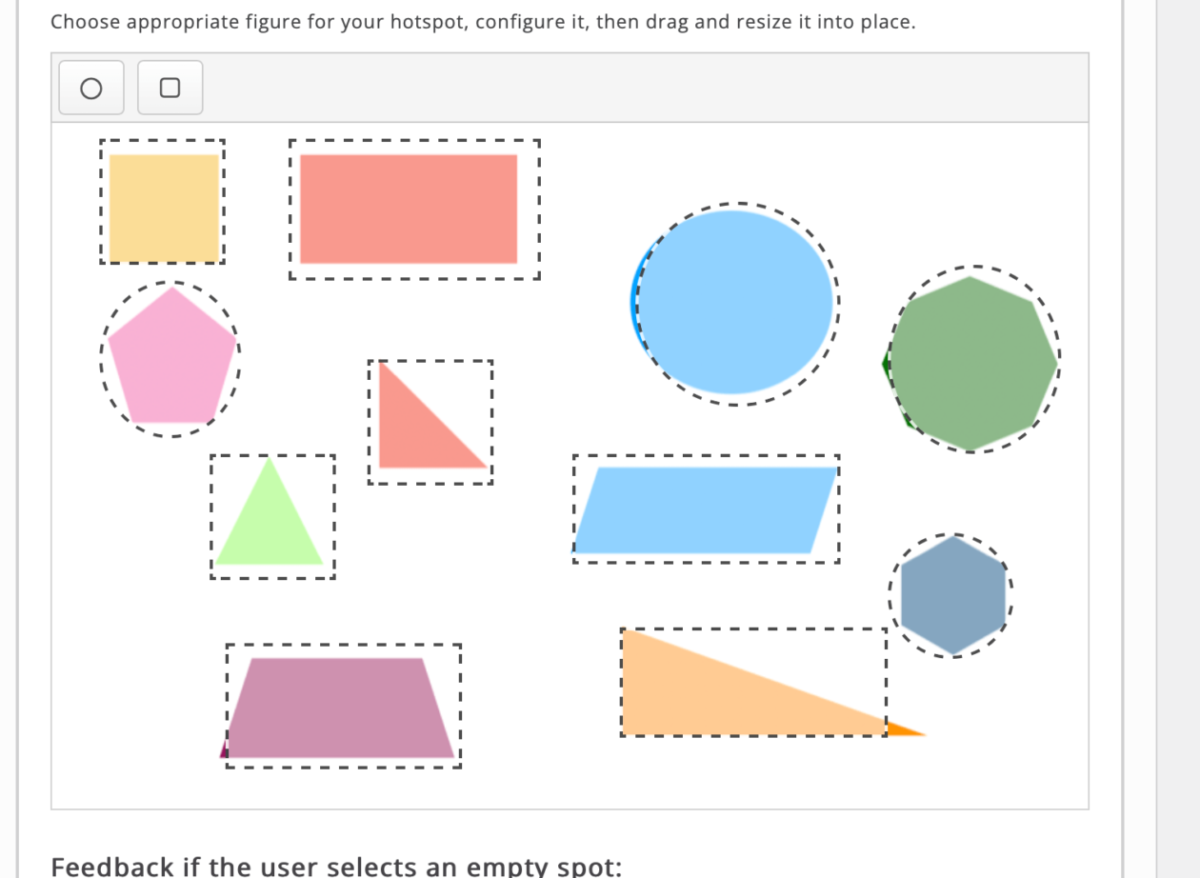This screenshot has width=1200, height=878.
Task: Click the dark green sliver beside the octagon
Action: click(x=886, y=366)
